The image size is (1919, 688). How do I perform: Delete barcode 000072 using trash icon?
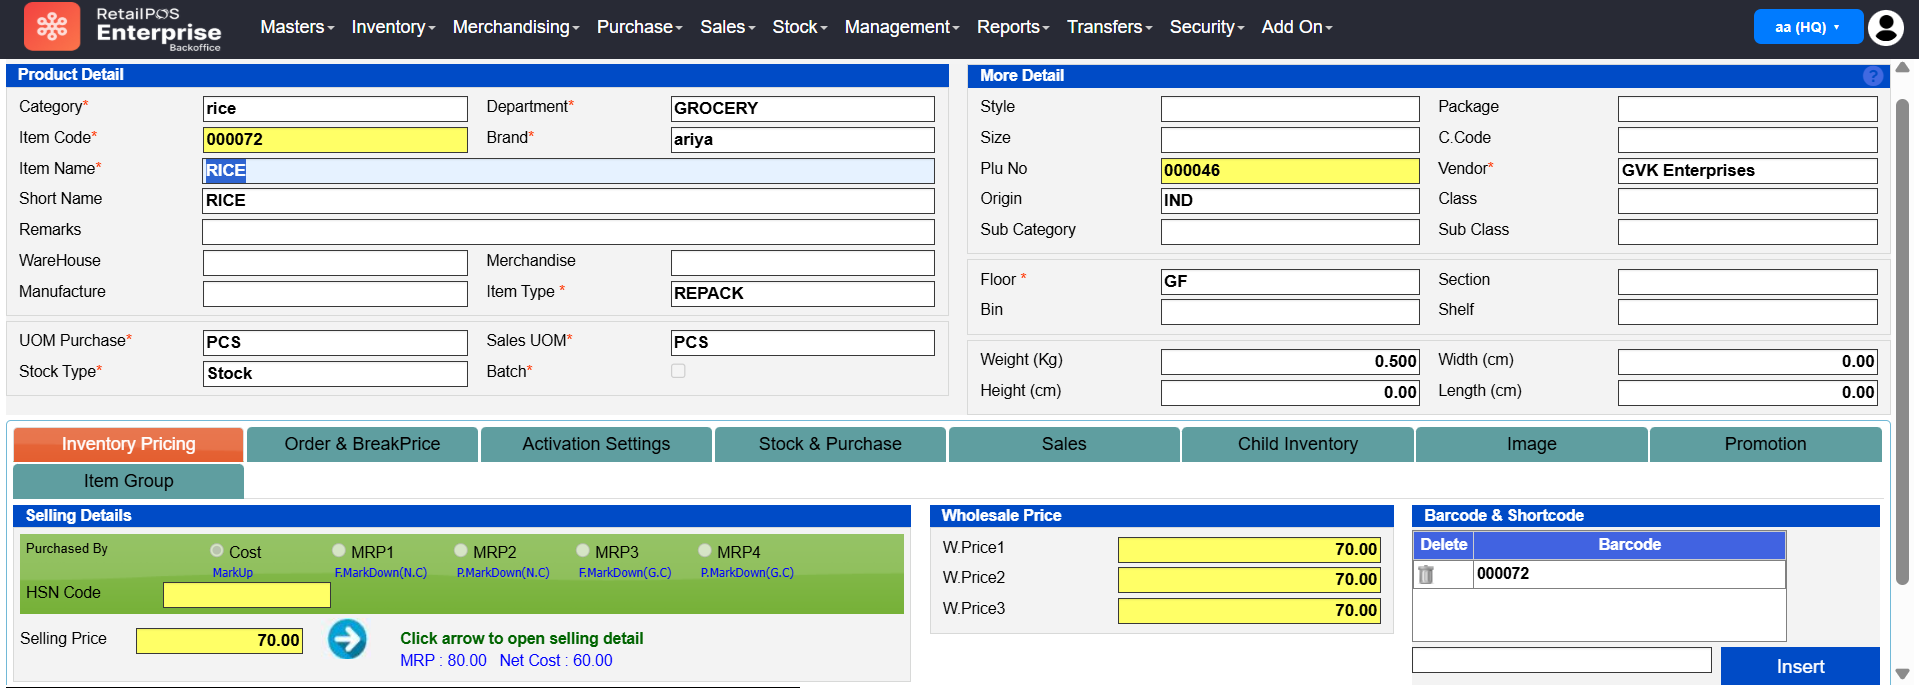tap(1426, 574)
